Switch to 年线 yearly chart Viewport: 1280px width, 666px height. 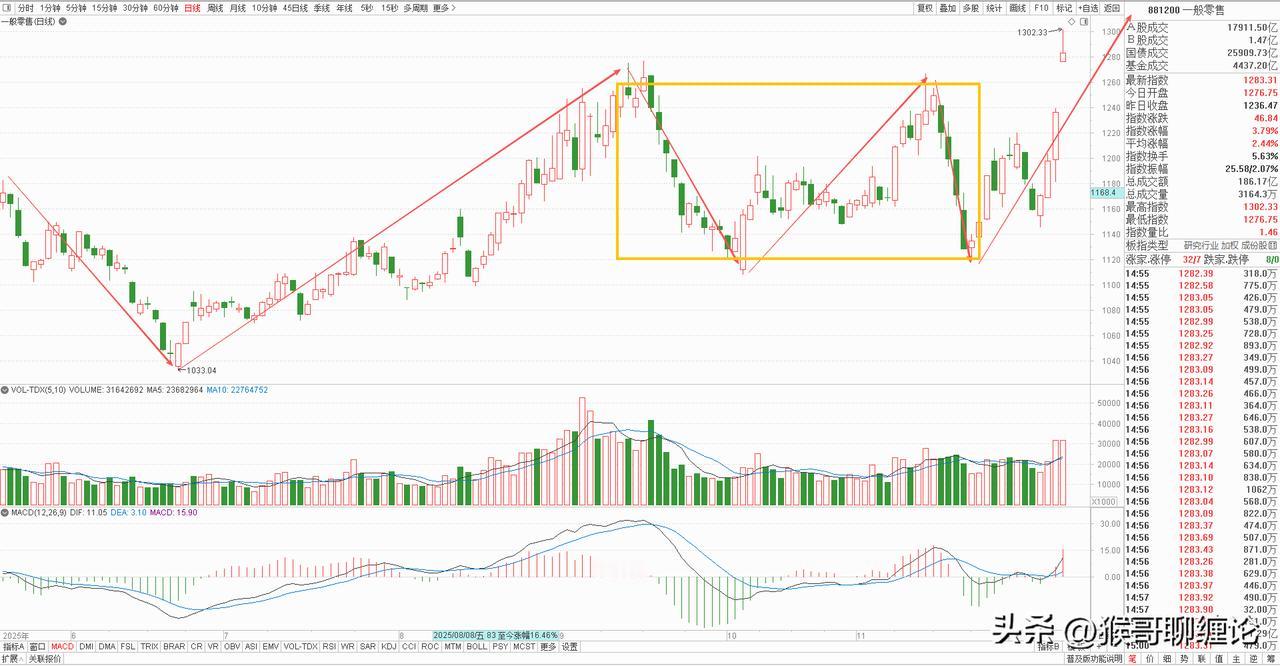344,8
